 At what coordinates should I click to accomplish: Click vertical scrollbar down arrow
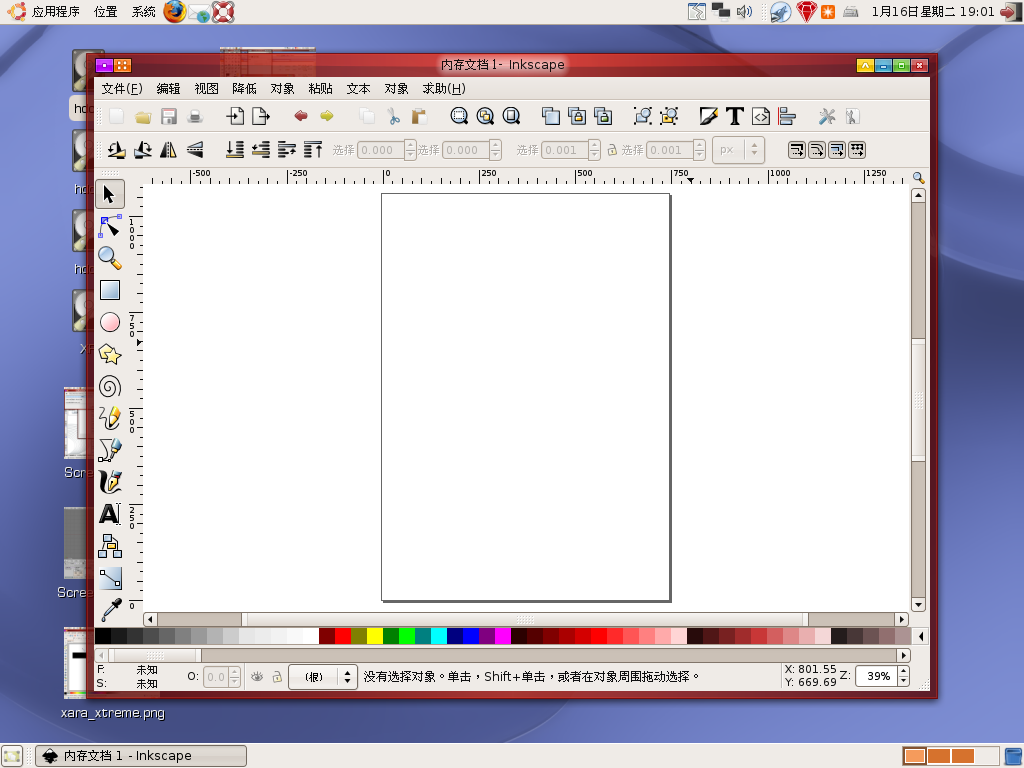coord(918,605)
